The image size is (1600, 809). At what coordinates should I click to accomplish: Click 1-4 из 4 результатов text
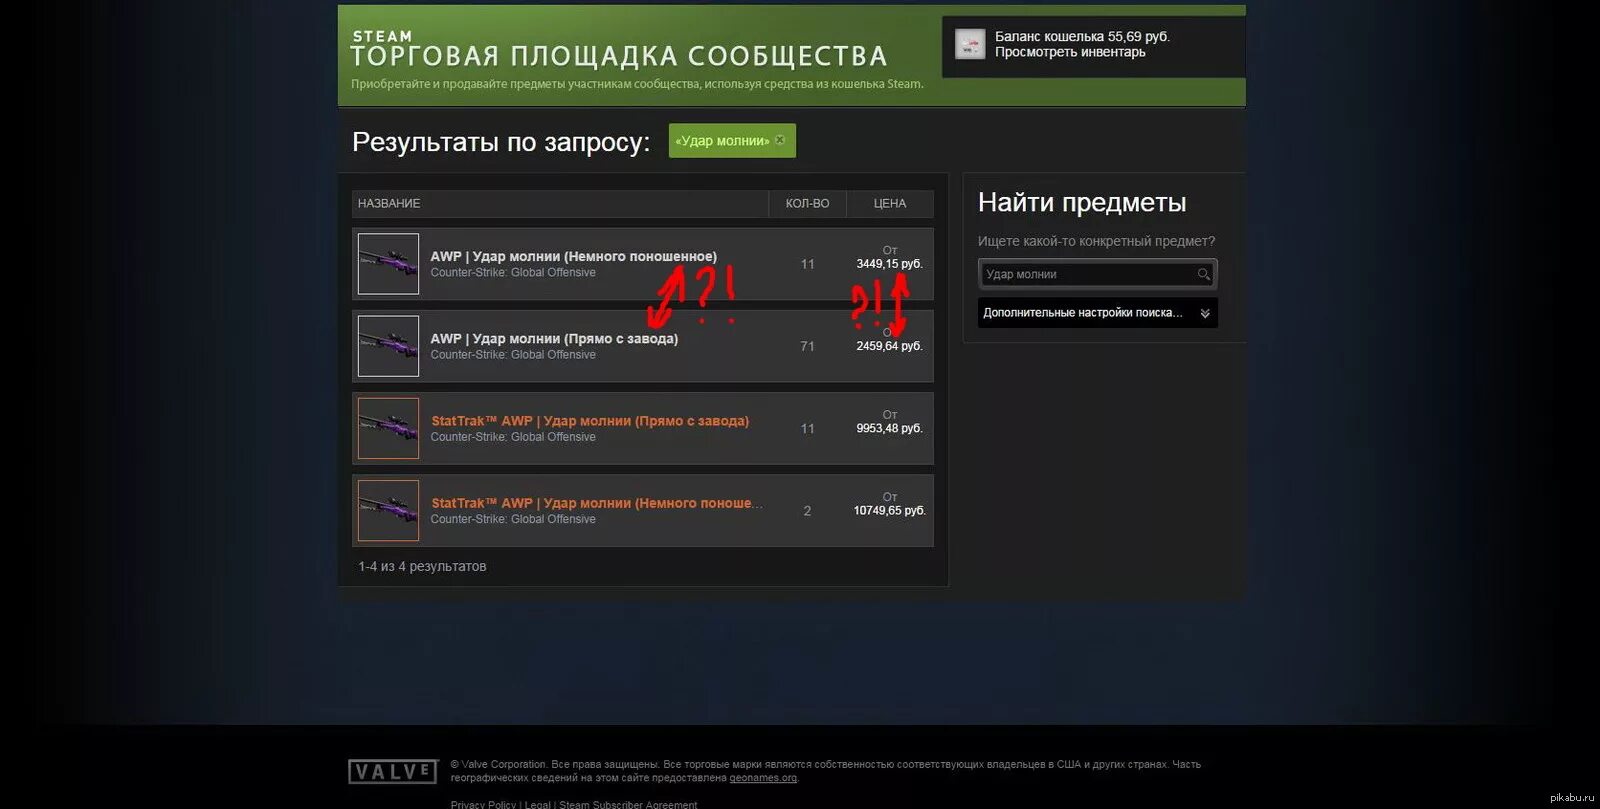[x=422, y=566]
